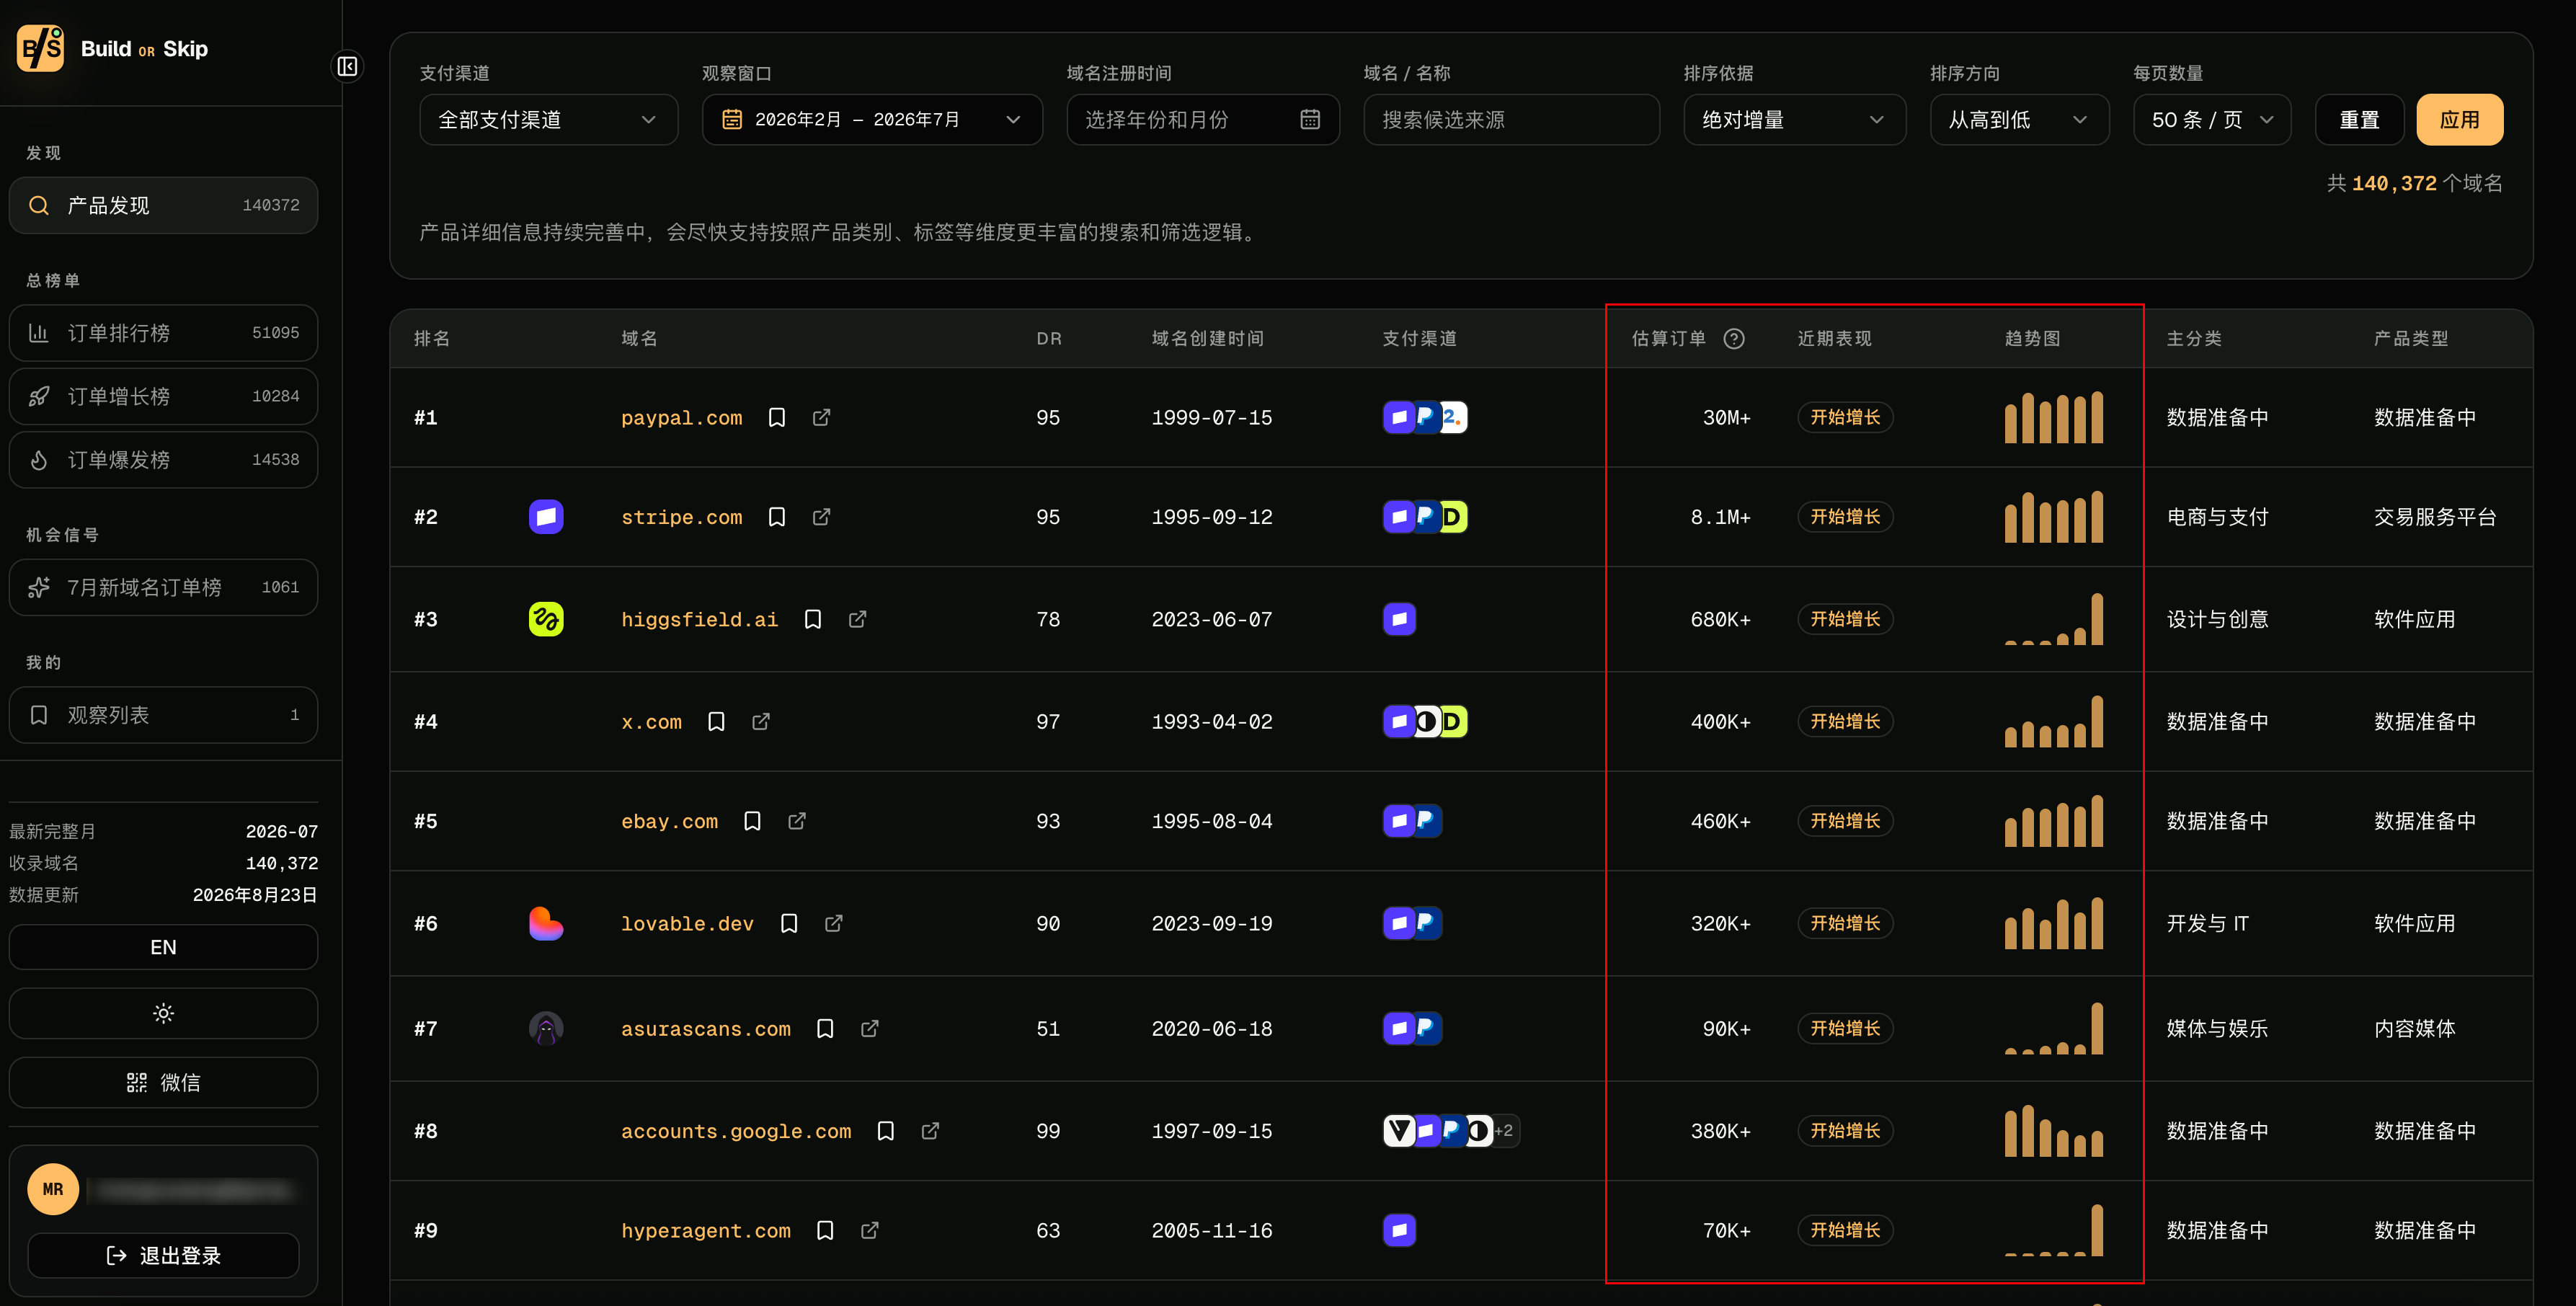This screenshot has height=1306, width=2576.
Task: Bookmark paypal.com to watchlist
Action: click(776, 417)
